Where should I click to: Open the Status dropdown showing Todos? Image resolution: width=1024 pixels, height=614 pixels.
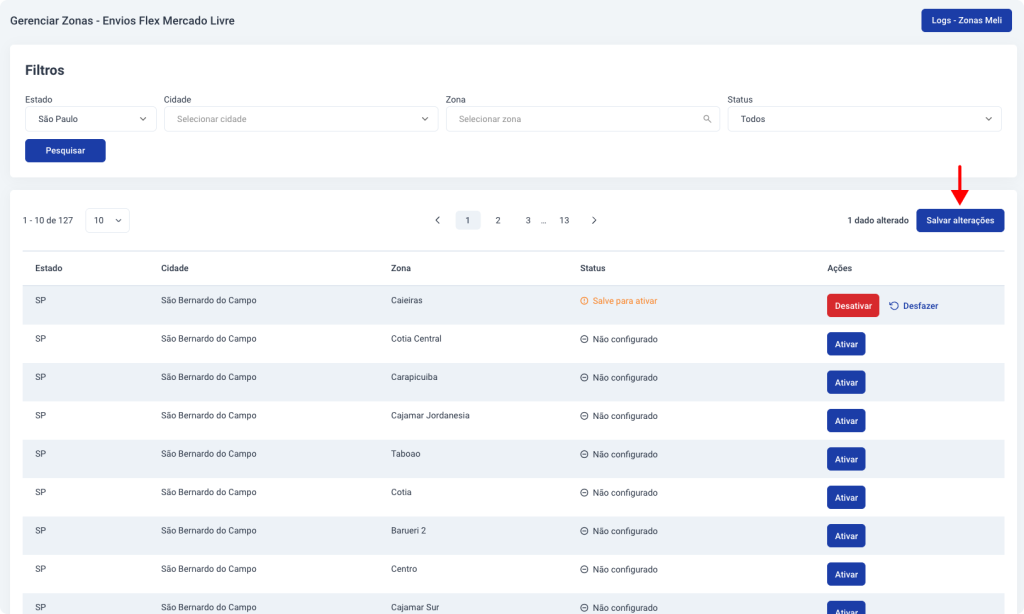864,119
